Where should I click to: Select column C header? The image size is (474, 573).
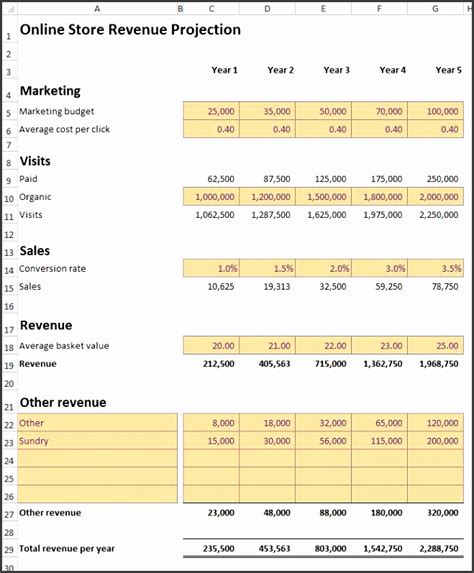coord(211,9)
